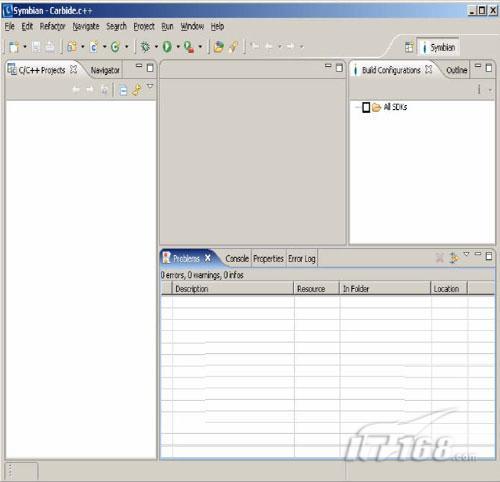The width and height of the screenshot is (500, 482).
Task: Switch to the Outline tab
Action: click(x=456, y=70)
